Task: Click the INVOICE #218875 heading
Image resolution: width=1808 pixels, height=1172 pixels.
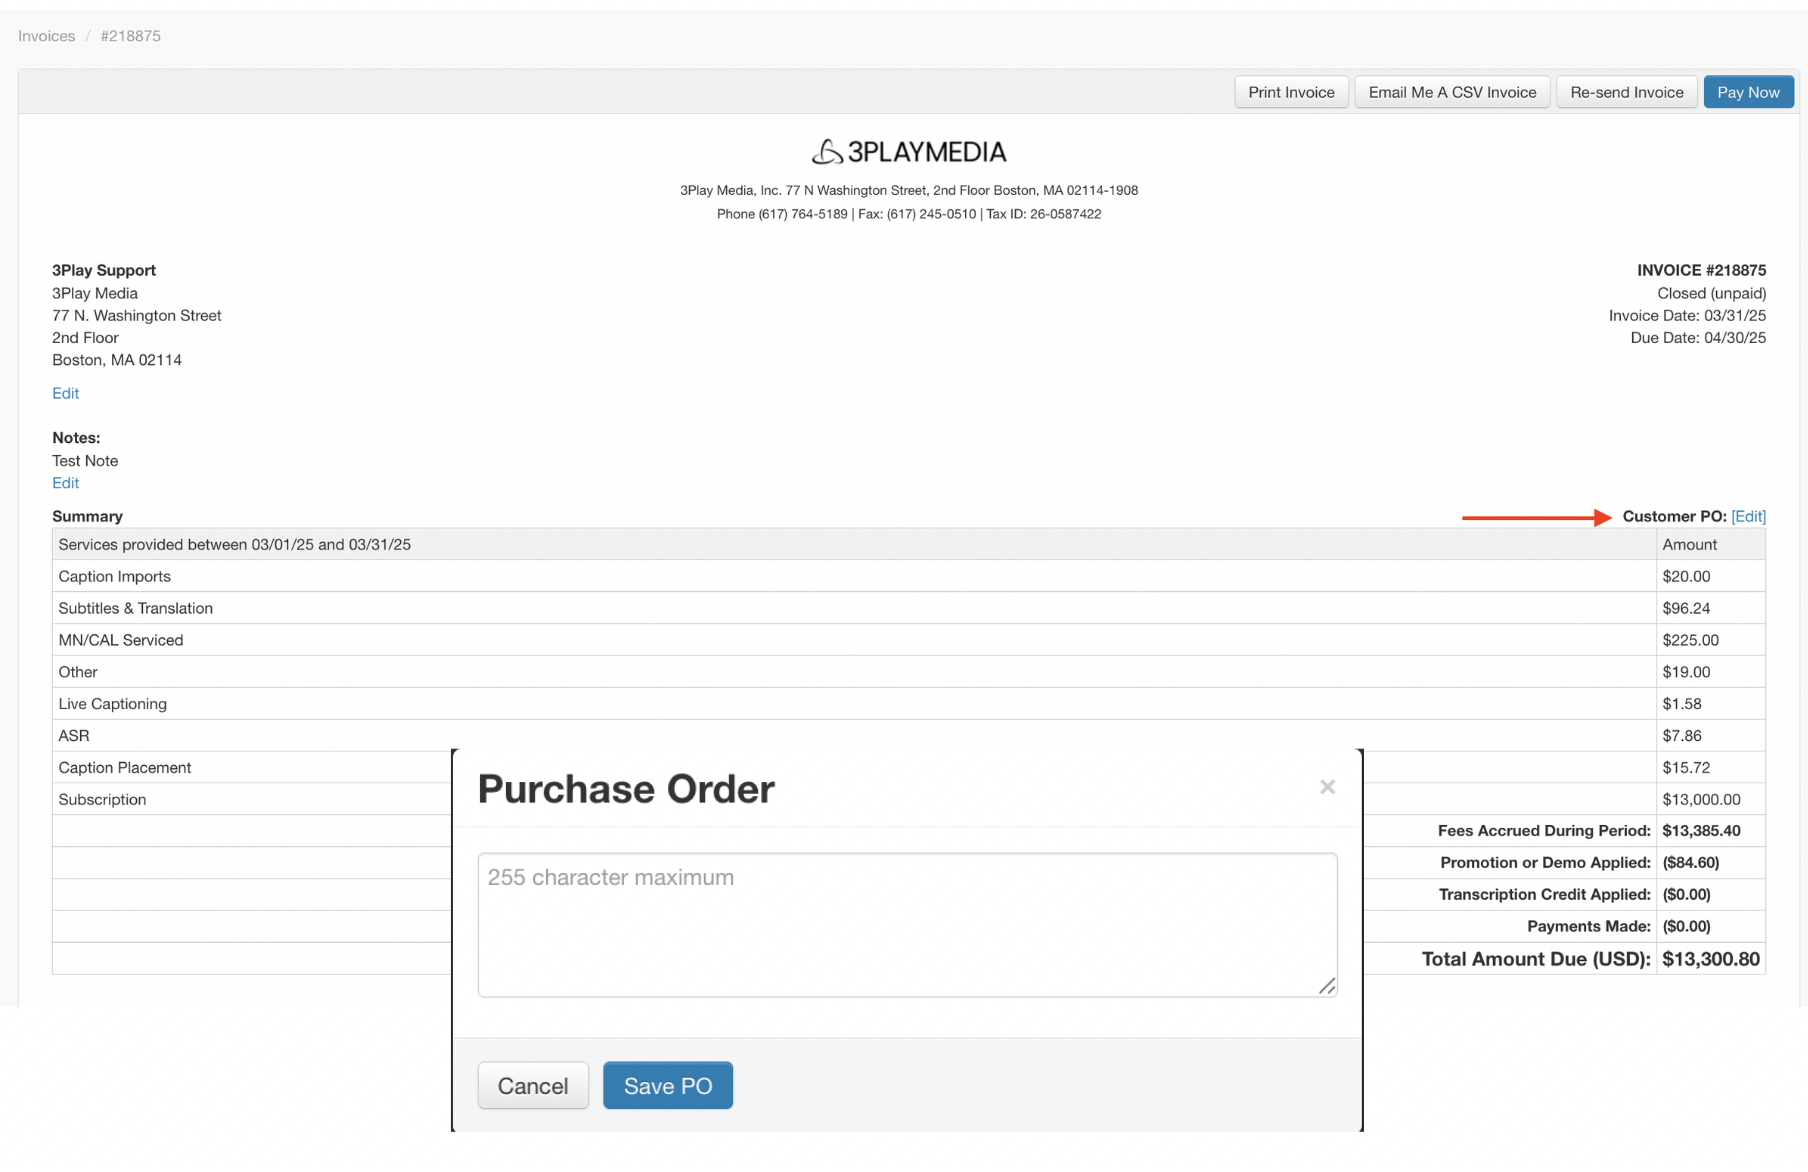Action: click(1701, 270)
